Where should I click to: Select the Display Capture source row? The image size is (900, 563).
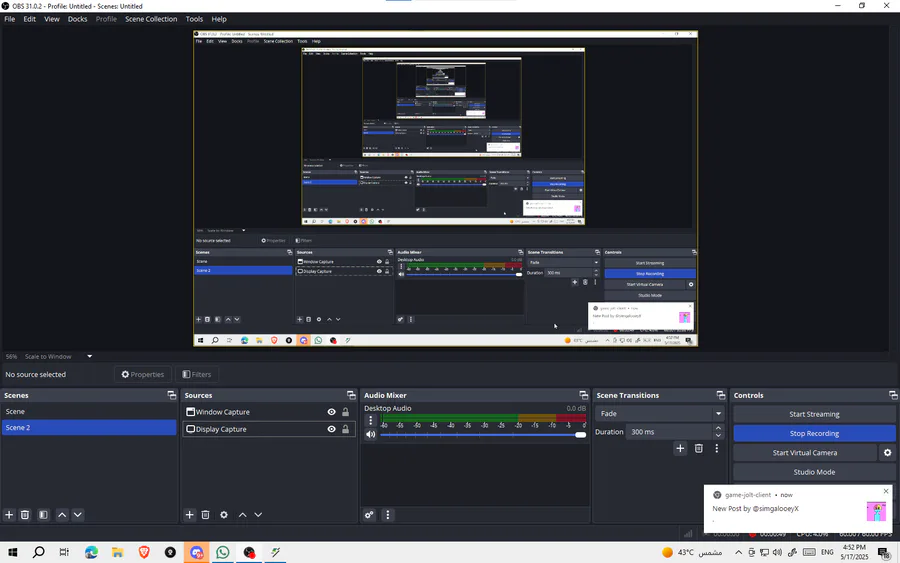tap(269, 429)
